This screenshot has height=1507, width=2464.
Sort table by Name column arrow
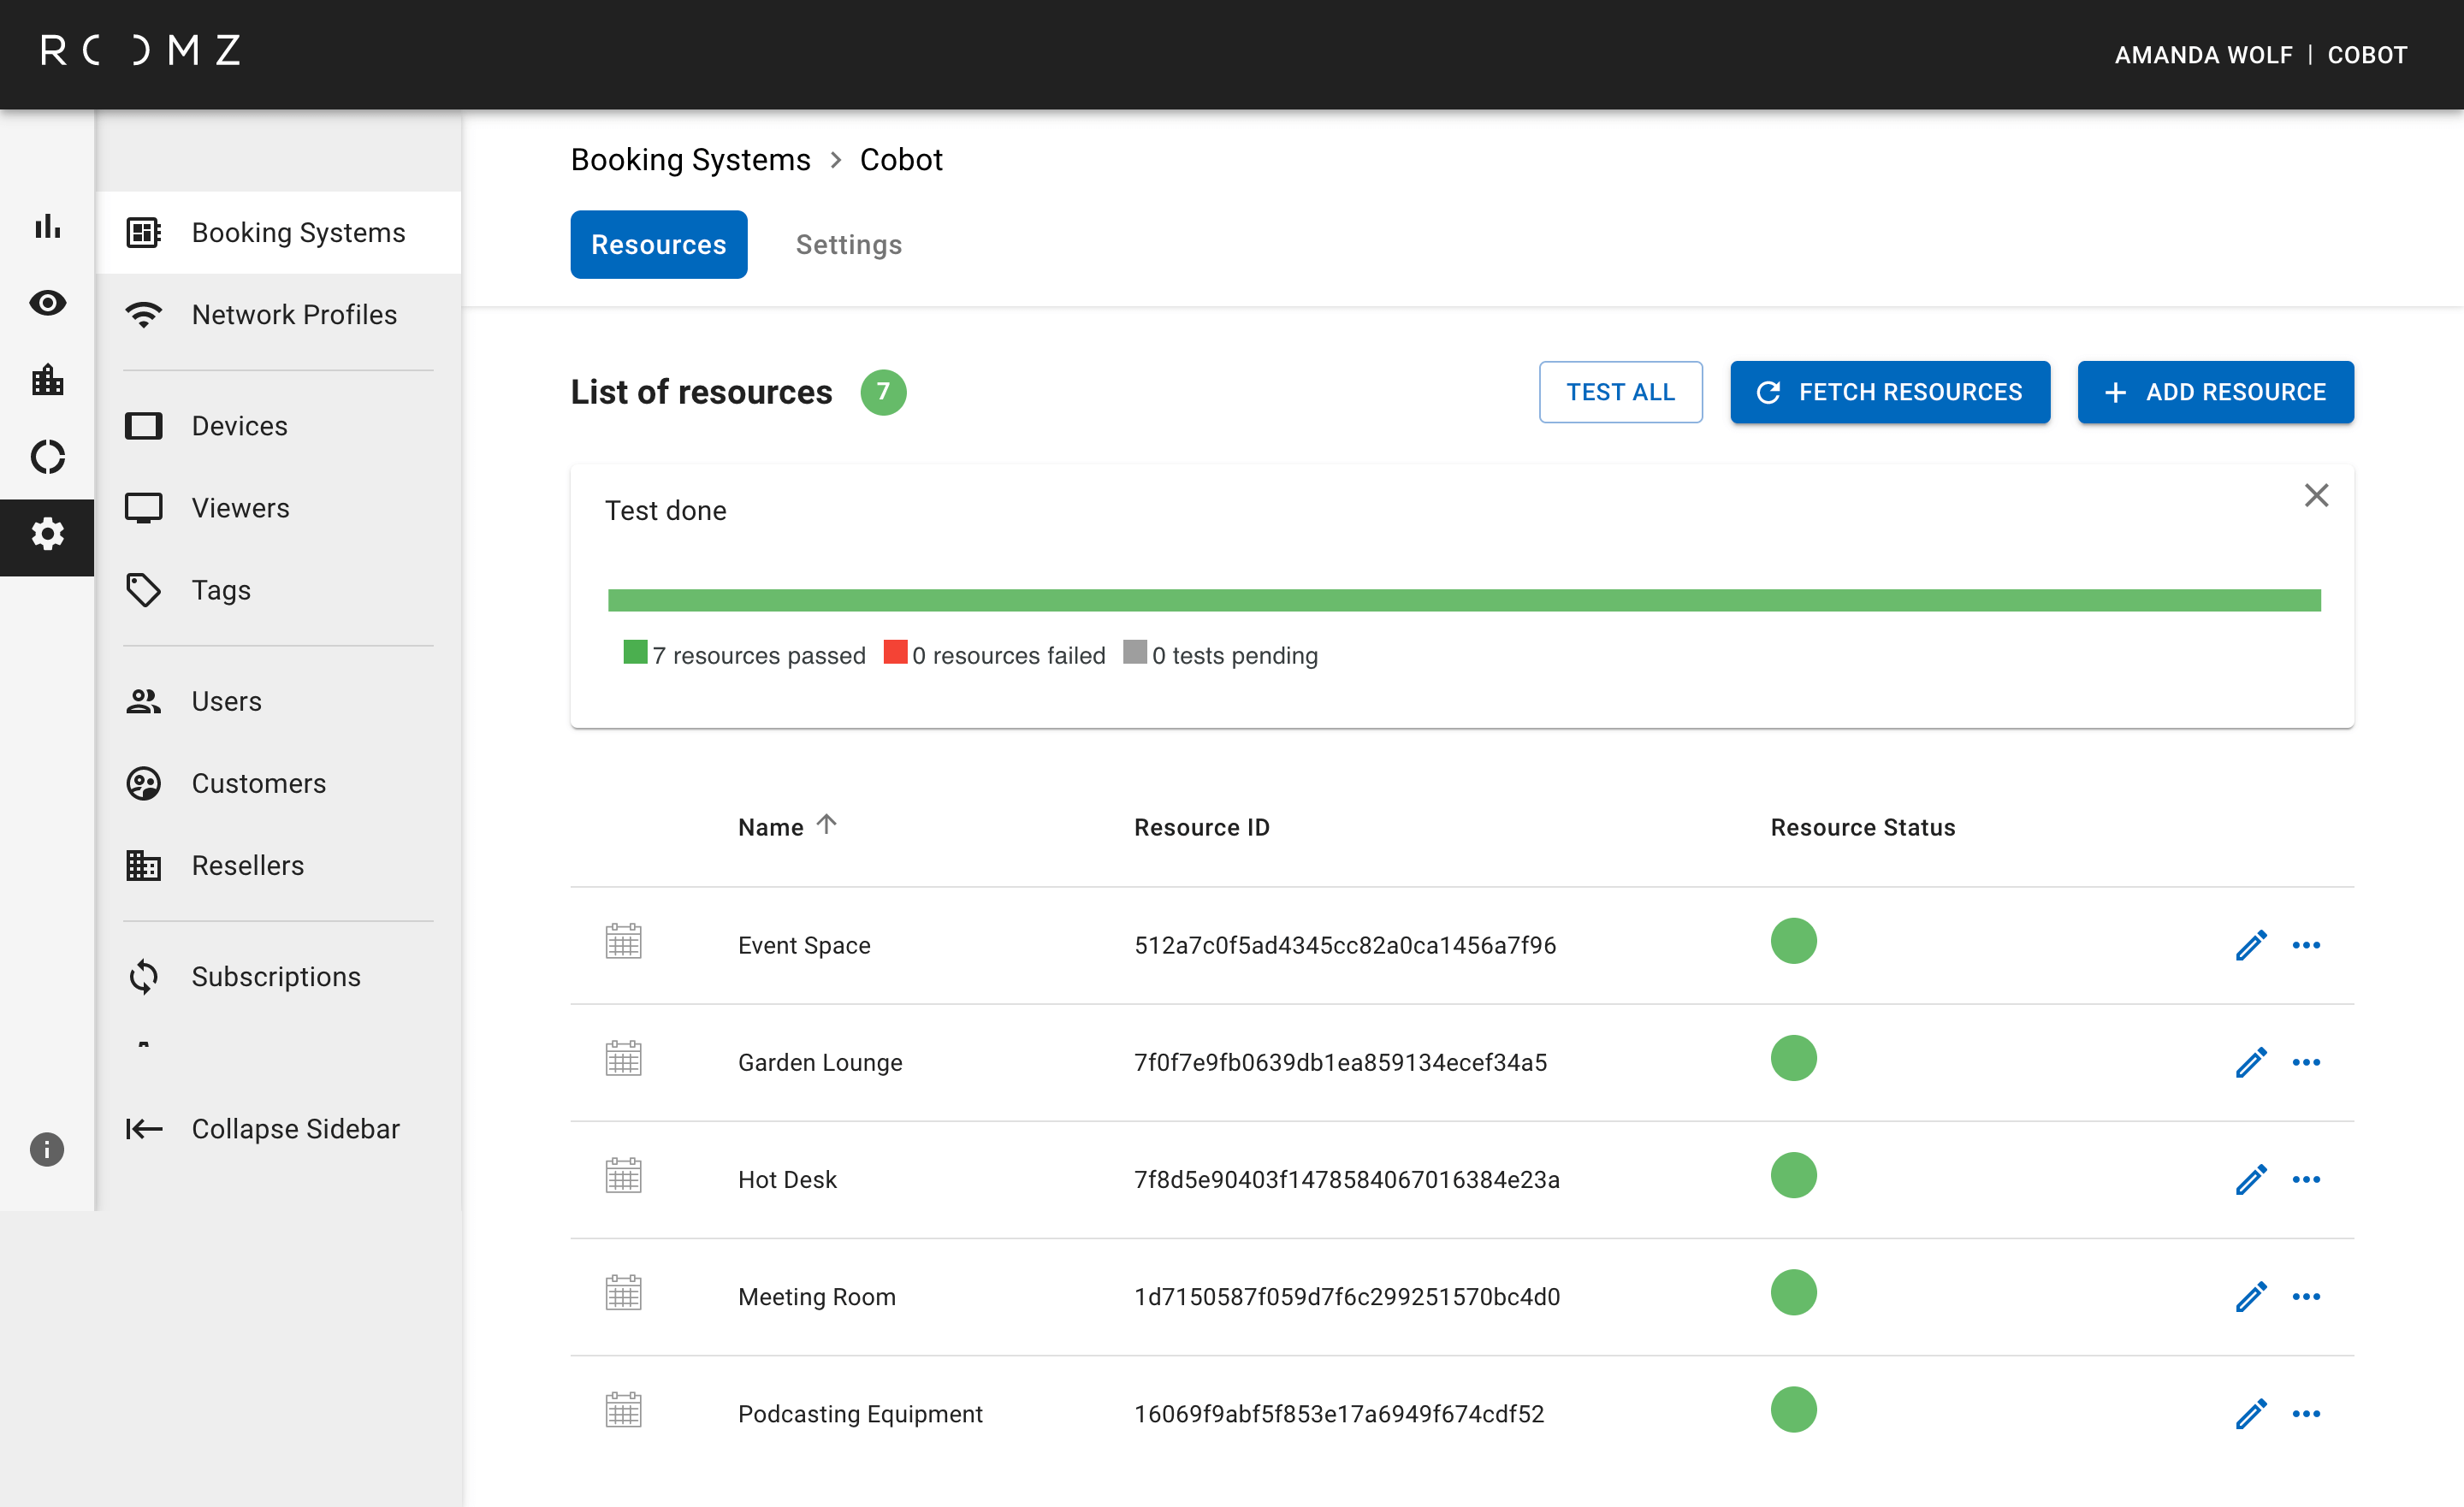[826, 825]
